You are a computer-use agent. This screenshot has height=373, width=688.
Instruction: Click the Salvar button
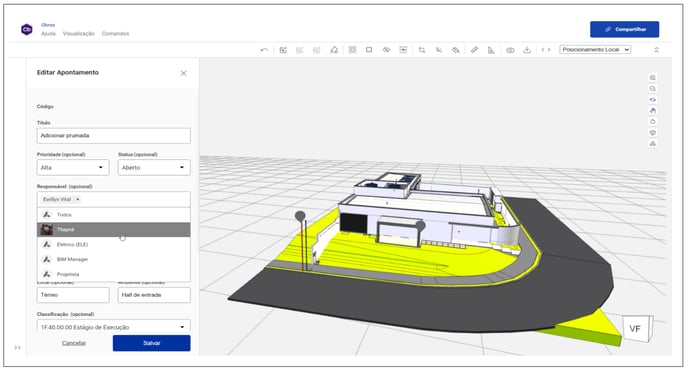[151, 343]
